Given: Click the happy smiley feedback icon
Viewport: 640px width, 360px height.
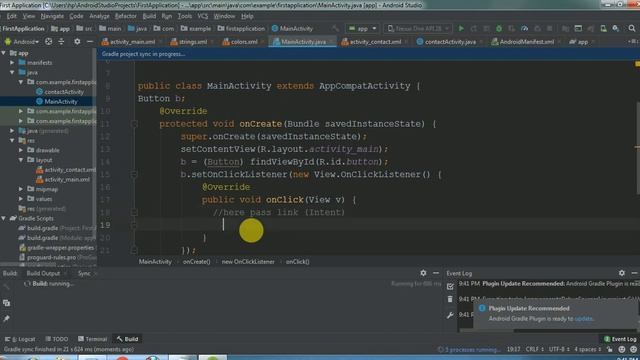Looking at the screenshot, I should (622, 349).
